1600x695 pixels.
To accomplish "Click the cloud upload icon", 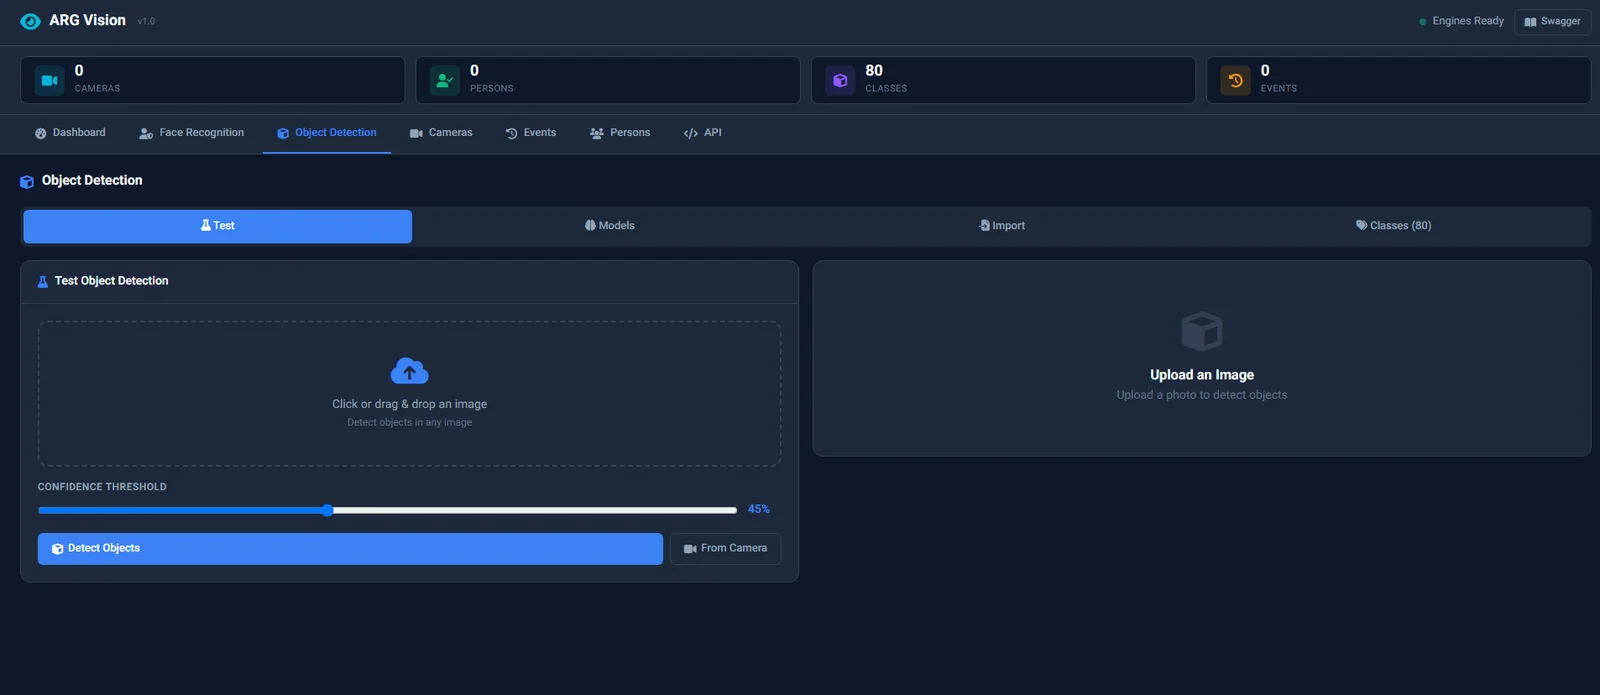I will [x=409, y=371].
